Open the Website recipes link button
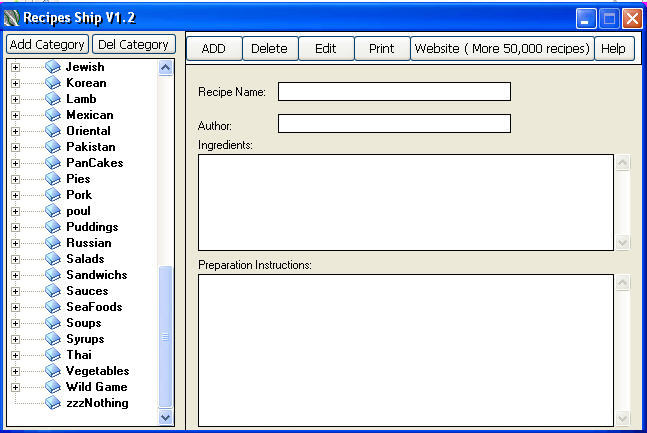The height and width of the screenshot is (433, 647). pos(501,49)
